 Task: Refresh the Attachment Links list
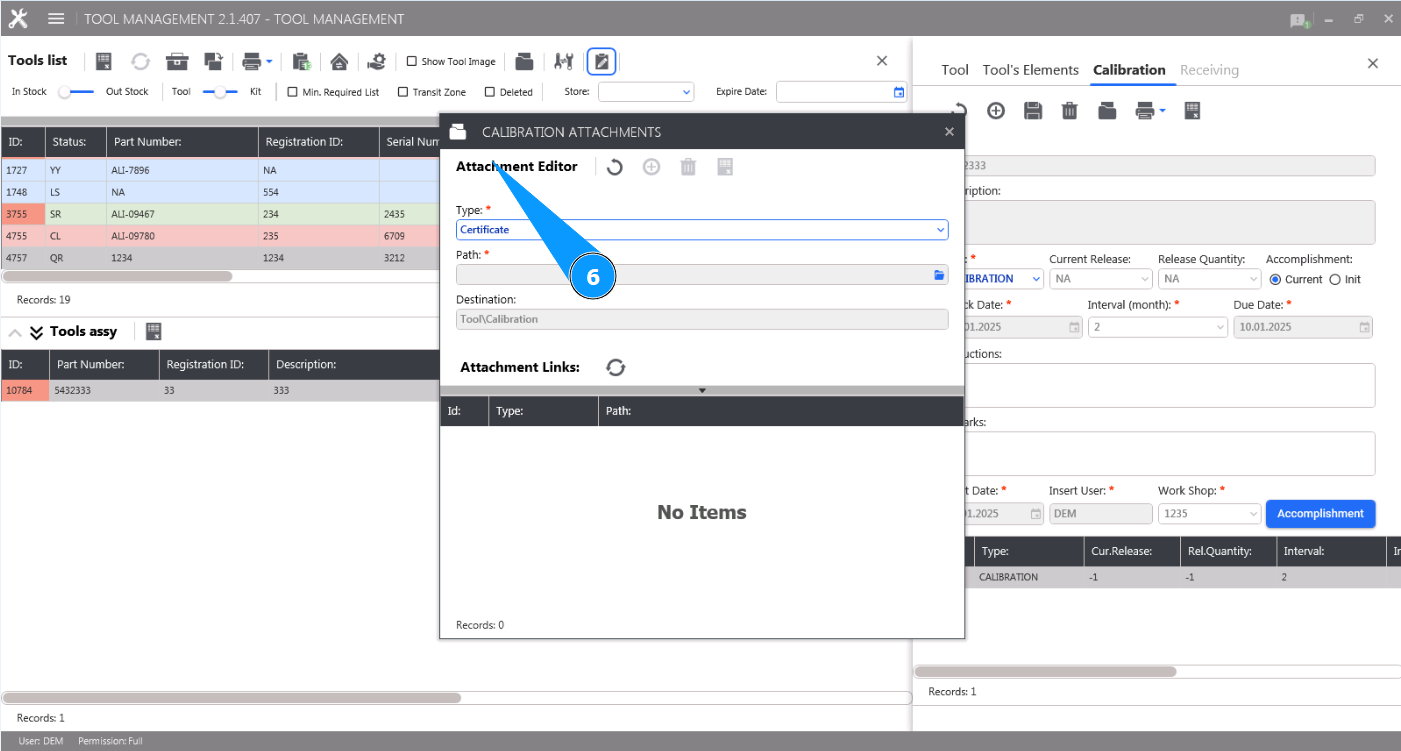(615, 367)
